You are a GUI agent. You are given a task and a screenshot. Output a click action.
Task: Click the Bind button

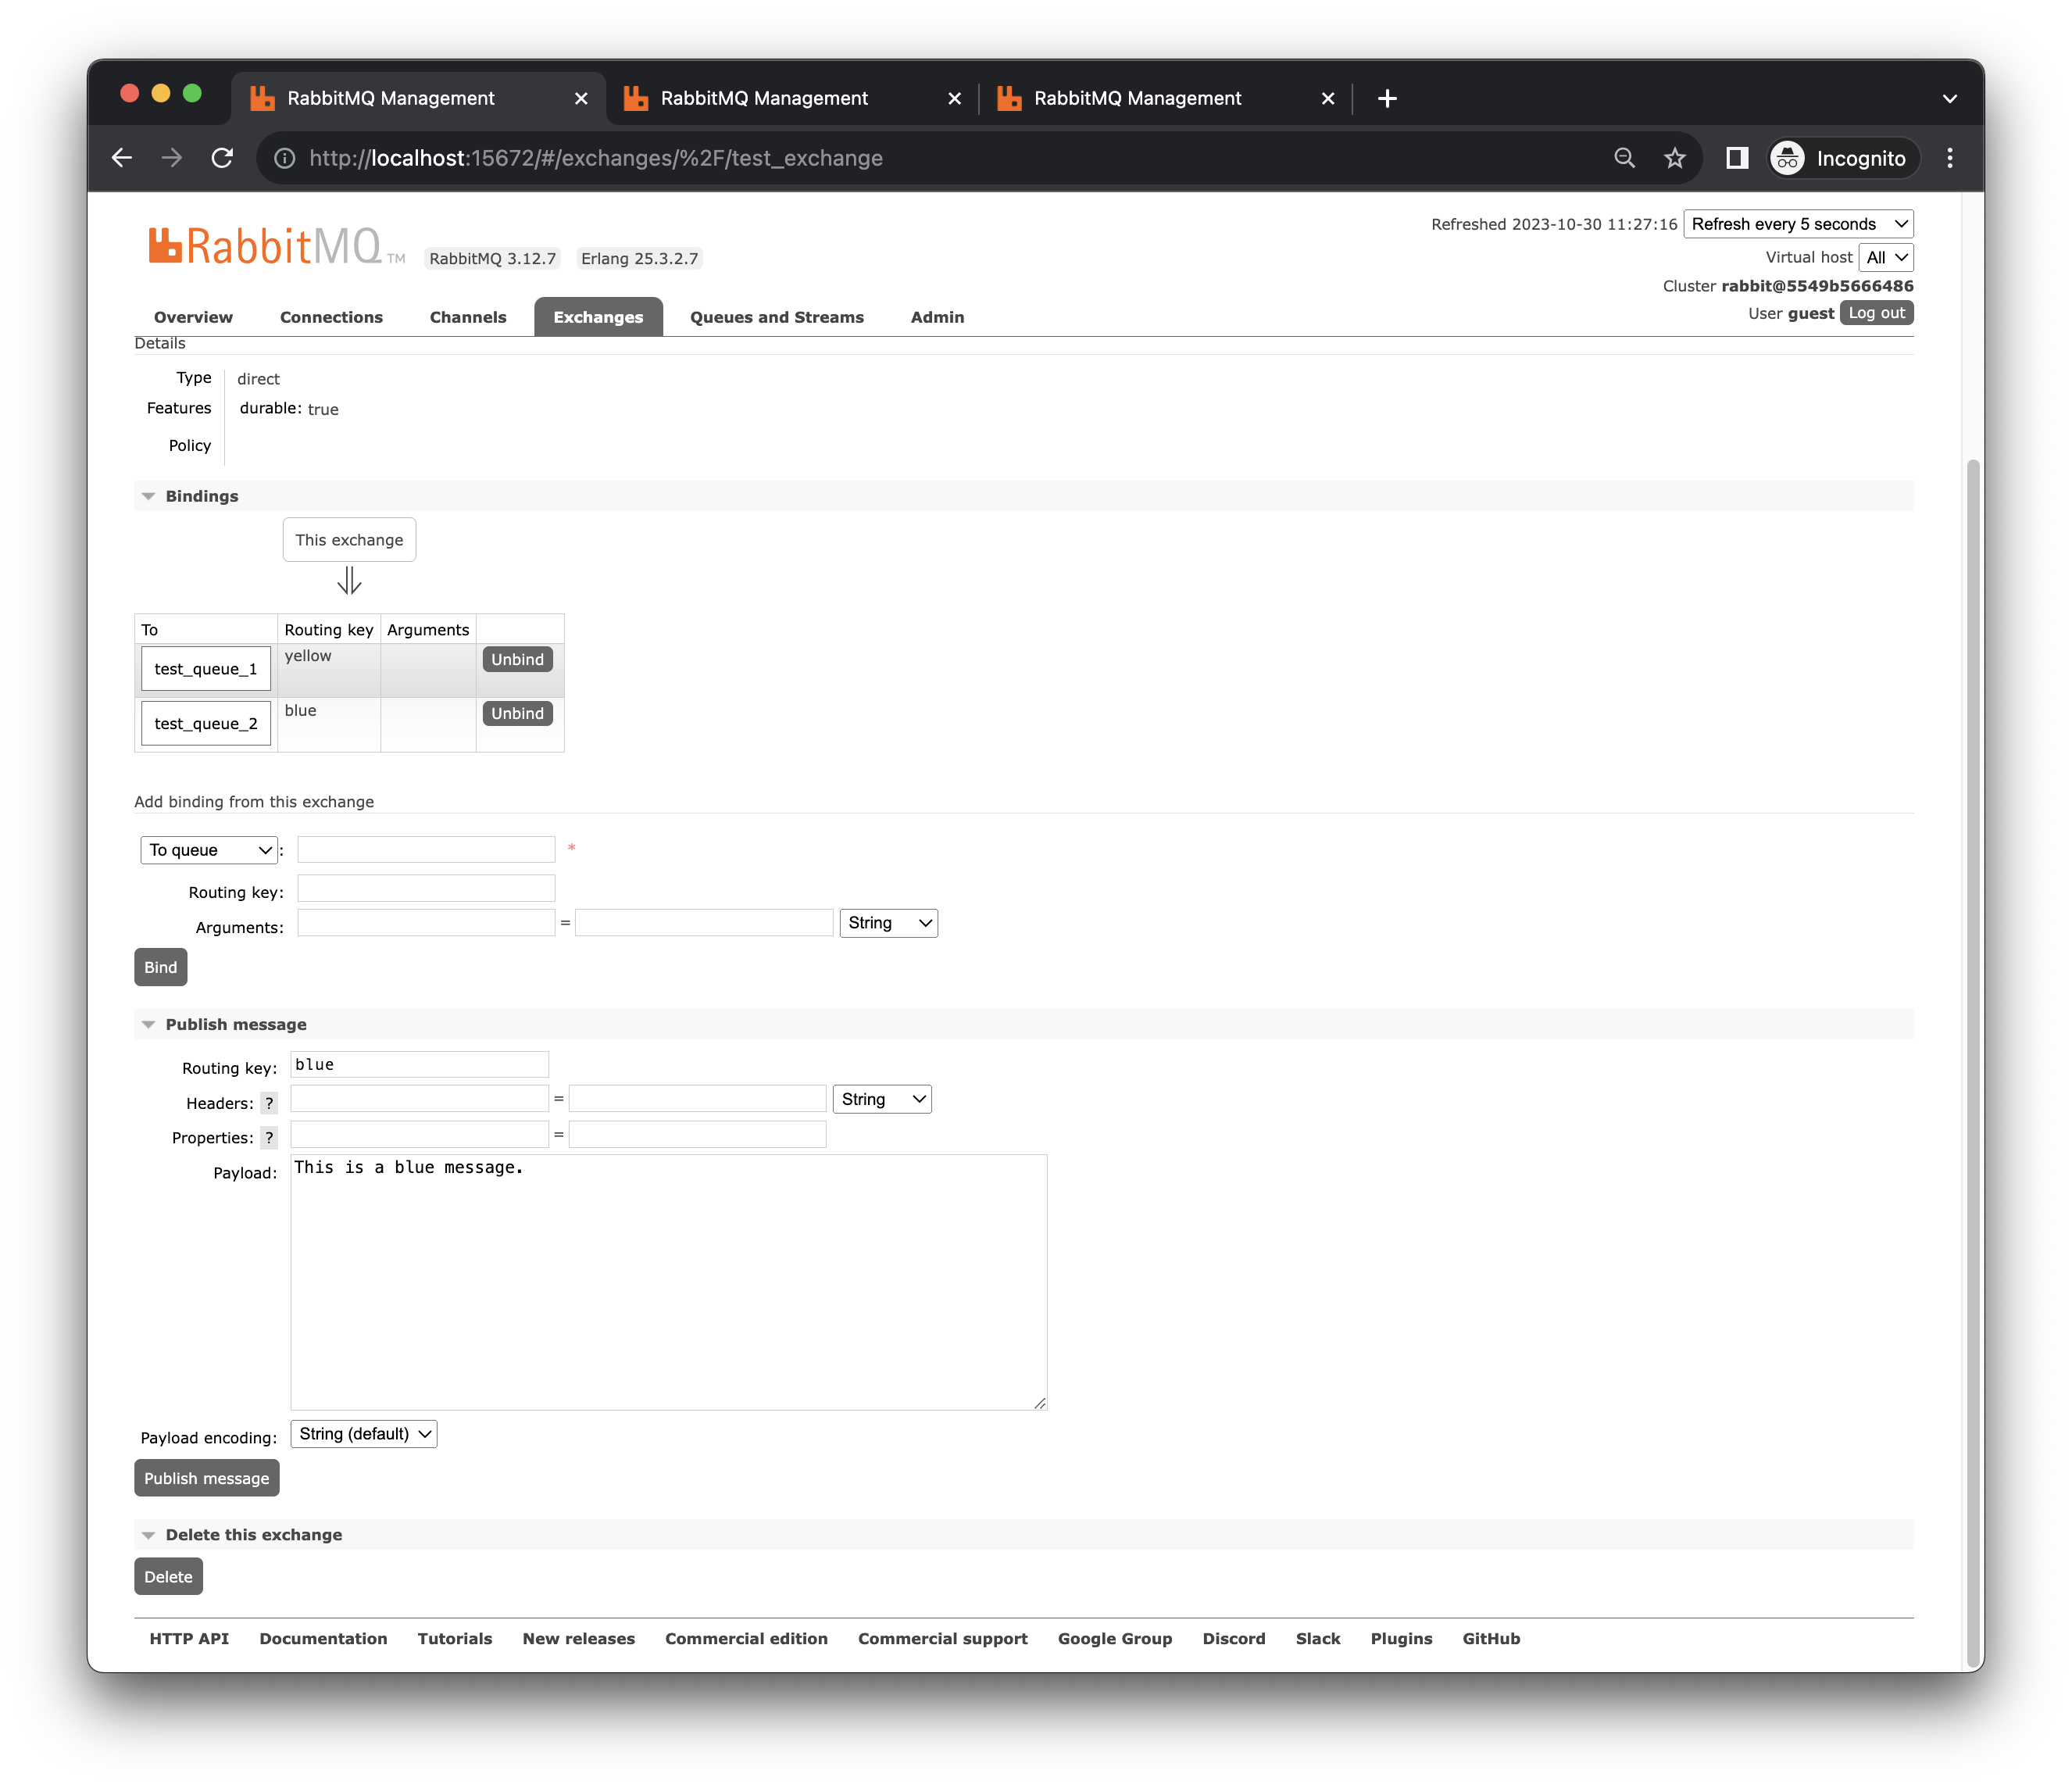160,967
